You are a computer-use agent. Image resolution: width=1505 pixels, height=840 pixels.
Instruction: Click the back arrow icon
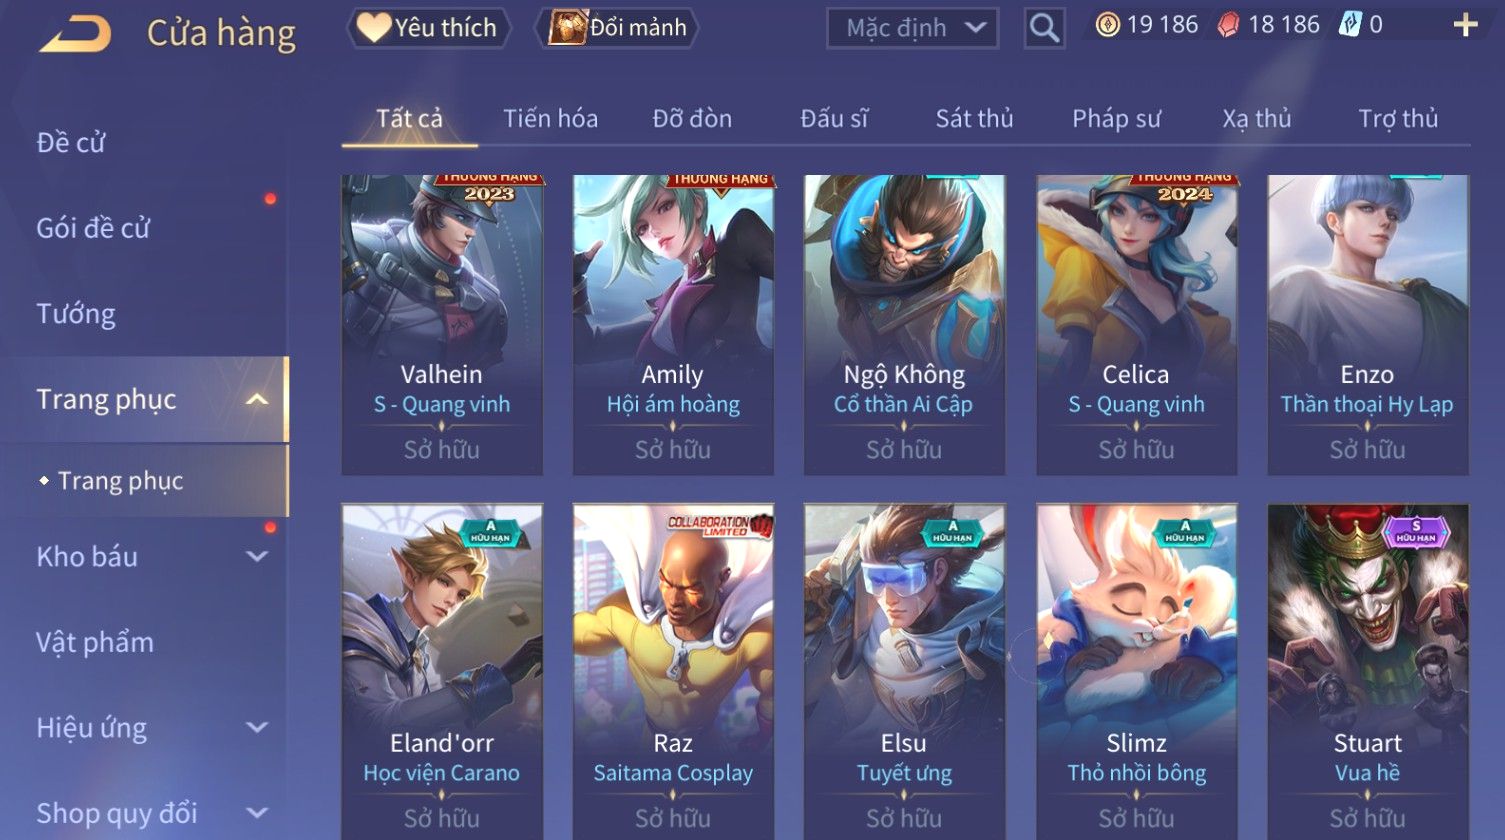click(x=75, y=33)
